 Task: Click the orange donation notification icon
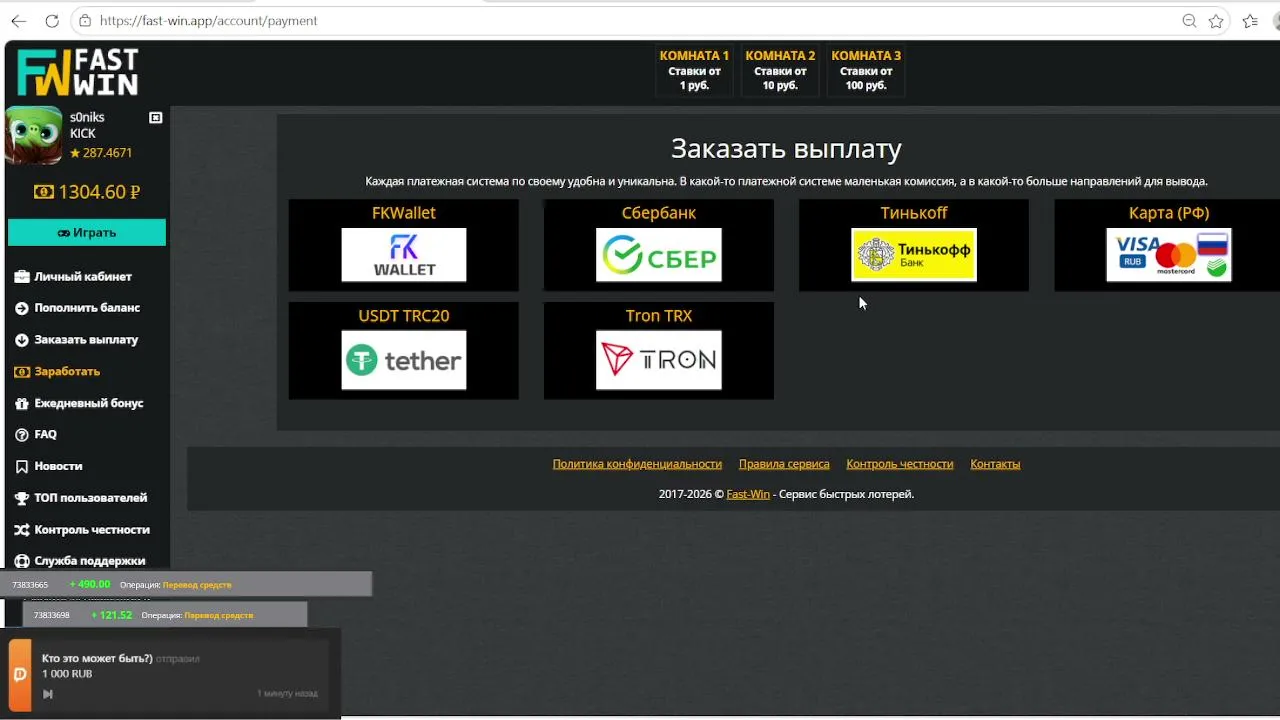click(x=20, y=675)
